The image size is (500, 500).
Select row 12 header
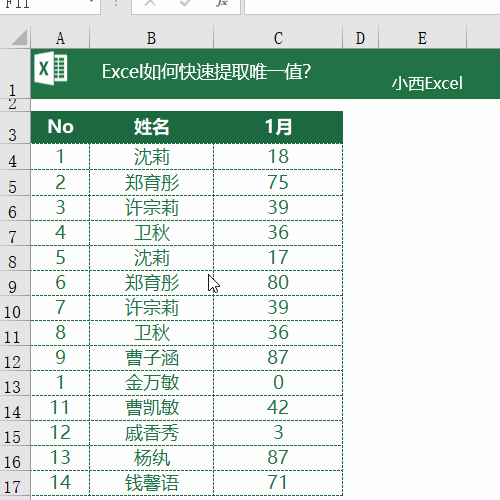(15, 358)
